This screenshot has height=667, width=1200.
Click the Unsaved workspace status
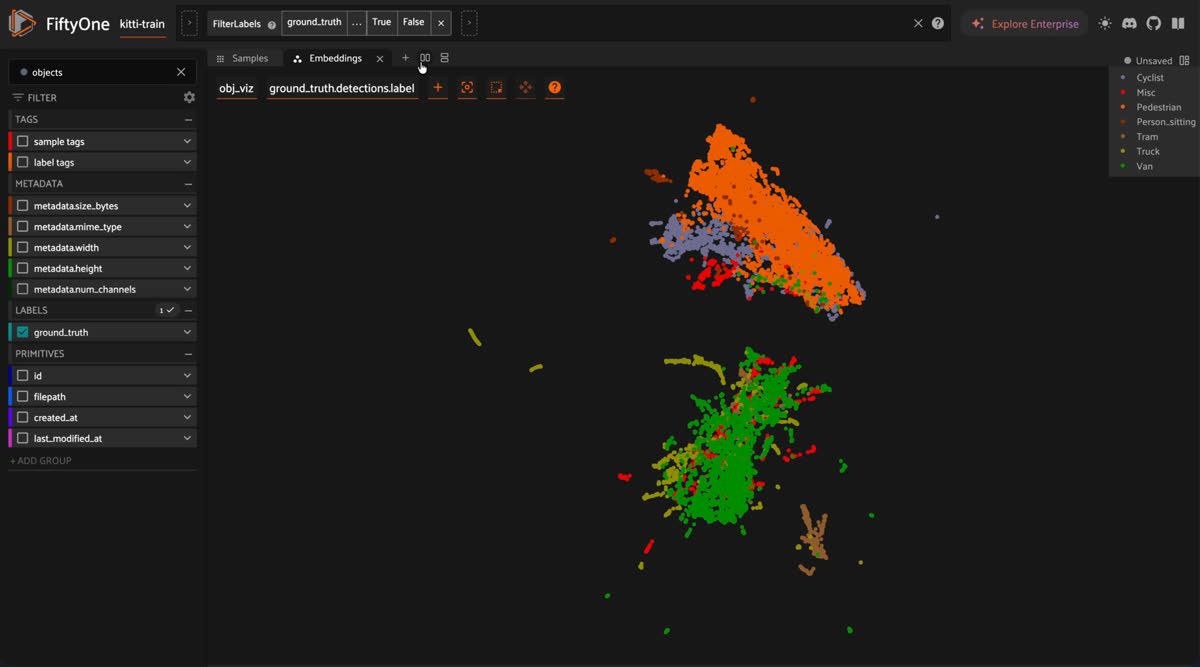click(x=1148, y=60)
